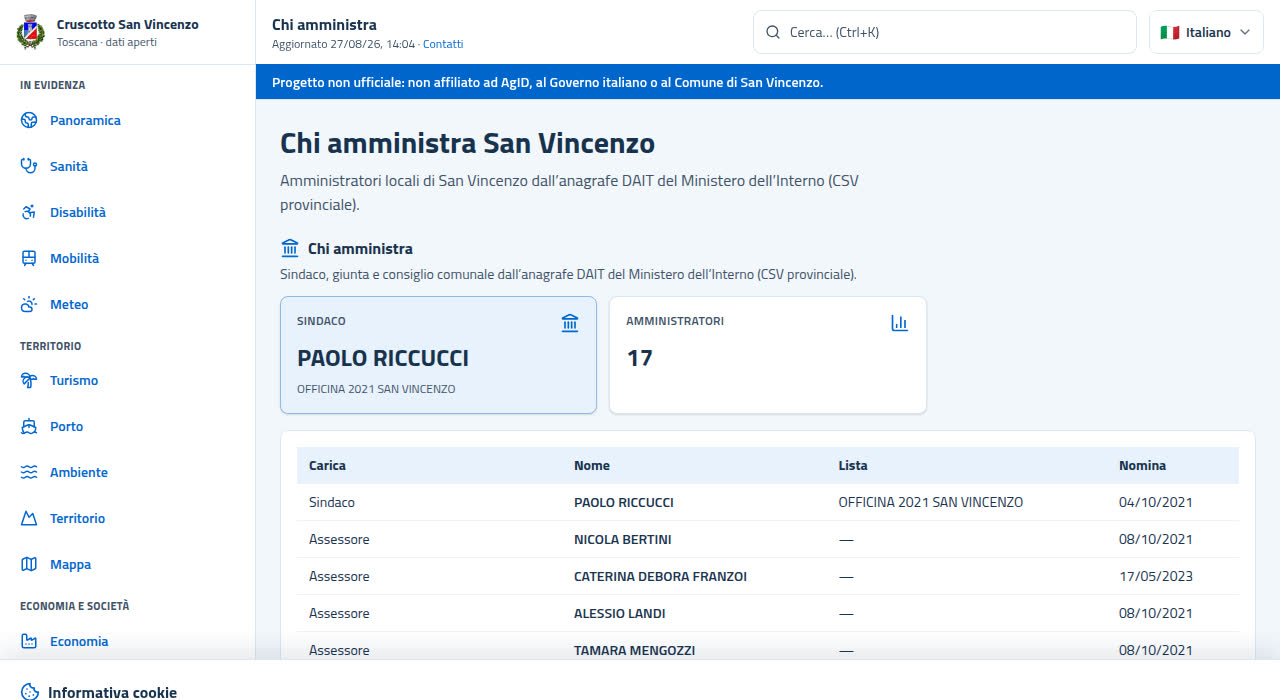Click the cookie icon in Informativa banner
The width and height of the screenshot is (1280, 700).
point(30,692)
